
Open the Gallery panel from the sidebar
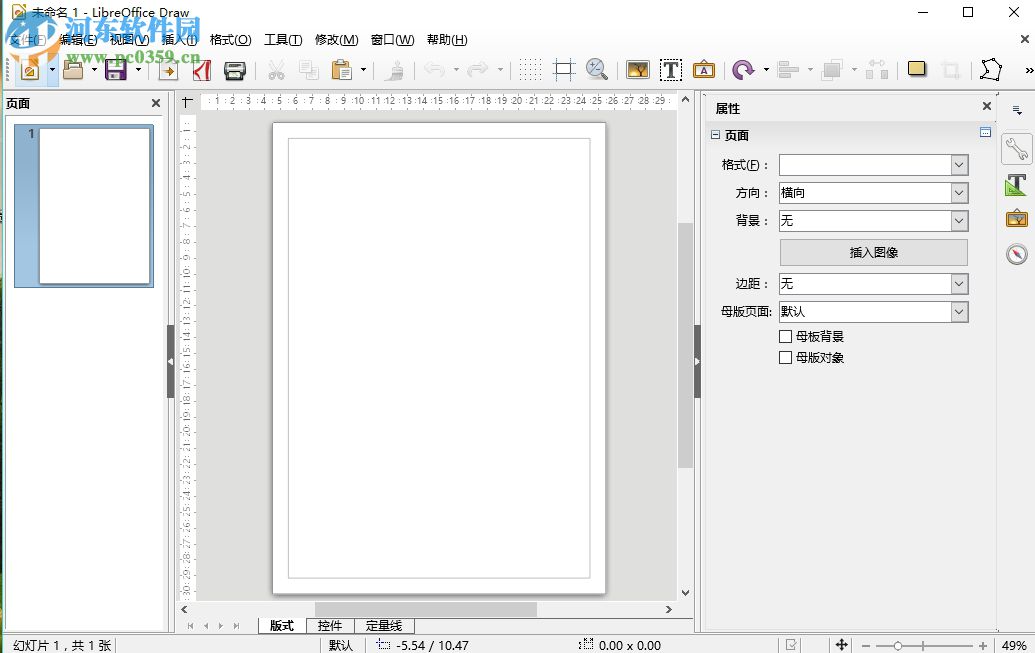[x=1016, y=218]
